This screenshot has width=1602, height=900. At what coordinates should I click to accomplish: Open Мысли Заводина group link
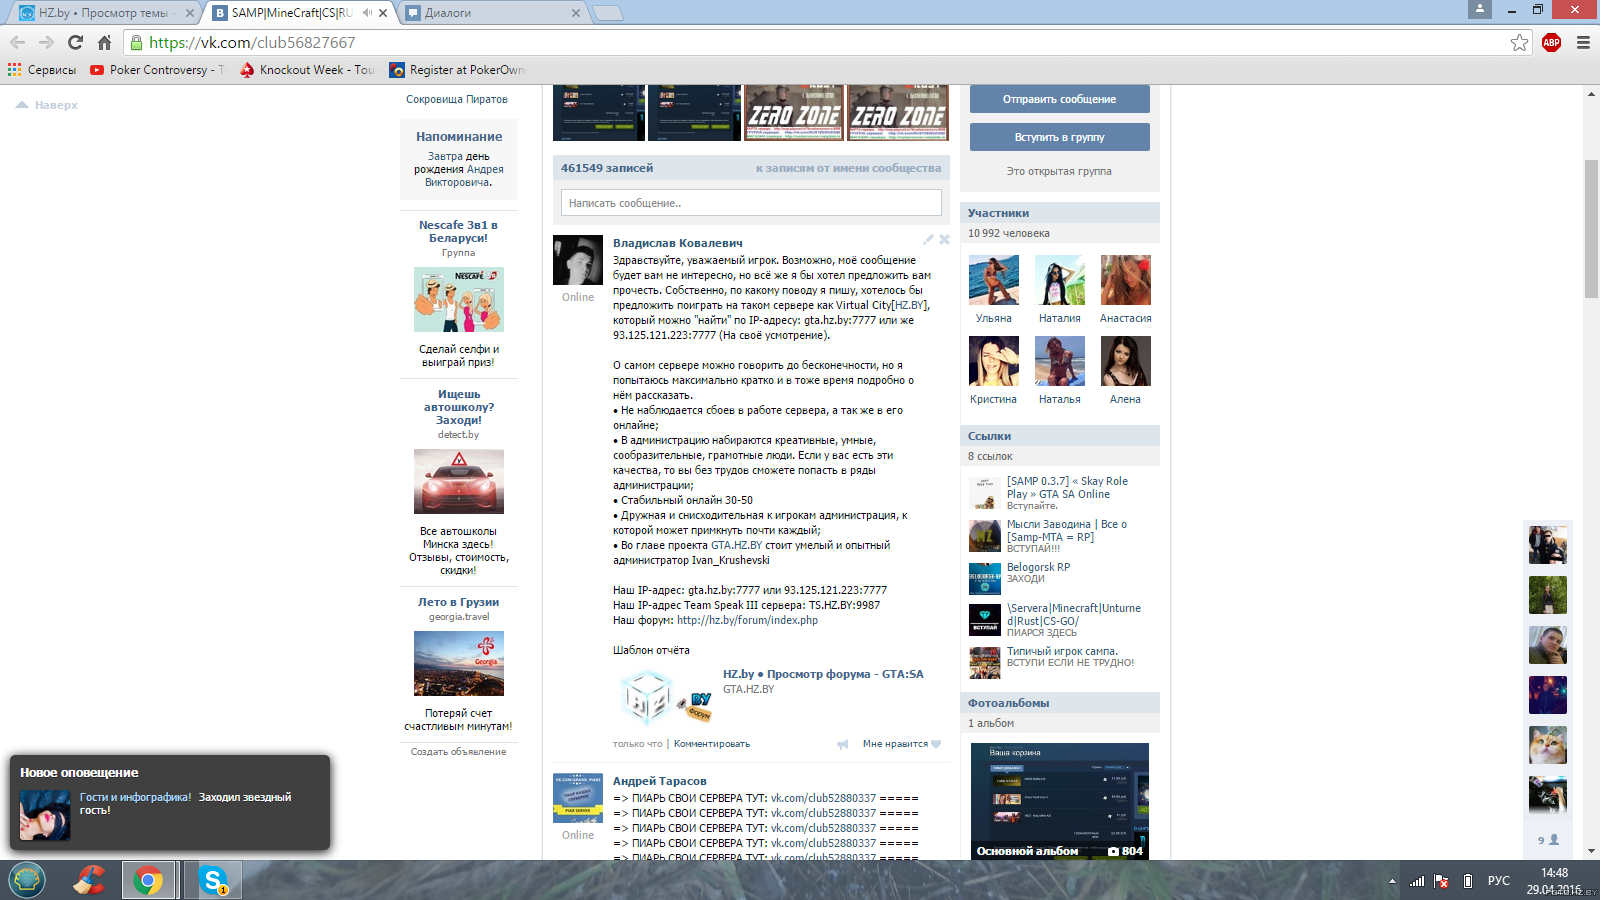pyautogui.click(x=1066, y=530)
